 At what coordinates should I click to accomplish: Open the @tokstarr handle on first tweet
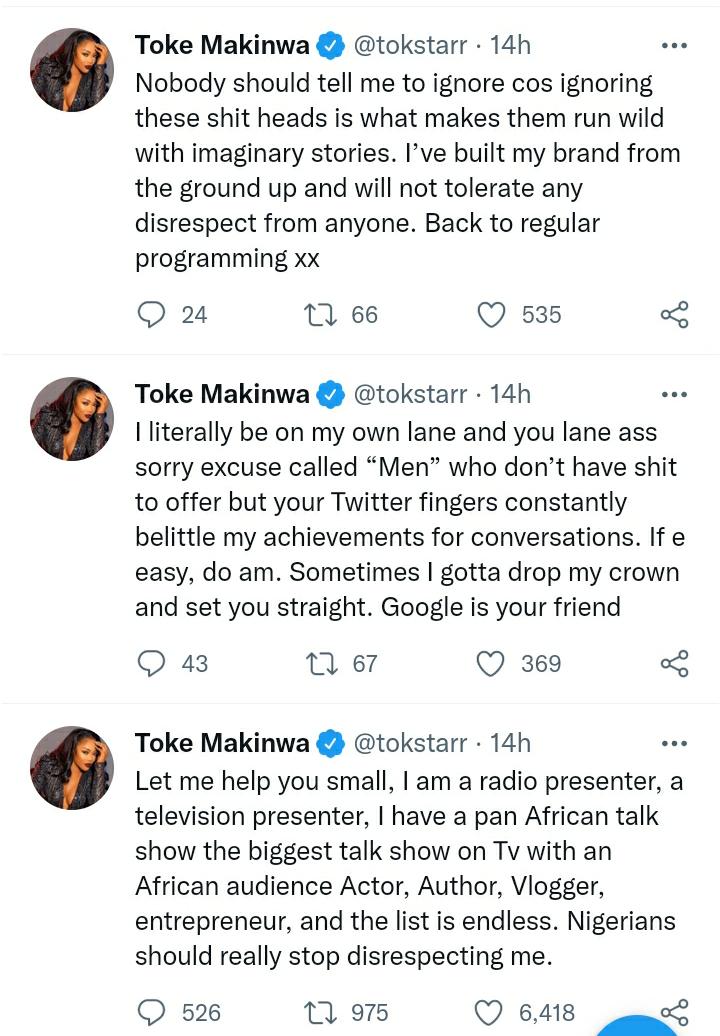coord(409,45)
